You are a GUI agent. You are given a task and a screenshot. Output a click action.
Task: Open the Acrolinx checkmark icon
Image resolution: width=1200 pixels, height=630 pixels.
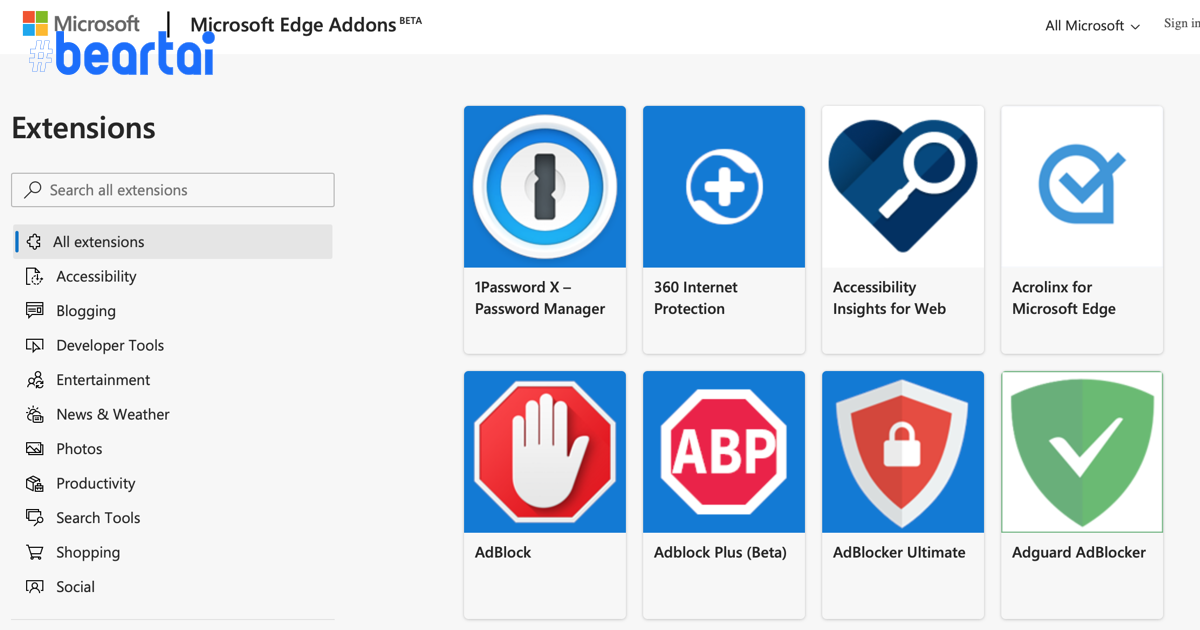(1082, 187)
